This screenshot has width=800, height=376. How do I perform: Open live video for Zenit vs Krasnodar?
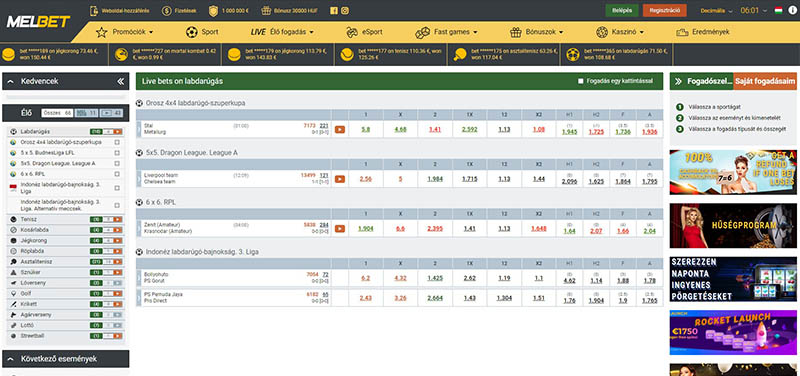pyautogui.click(x=340, y=229)
